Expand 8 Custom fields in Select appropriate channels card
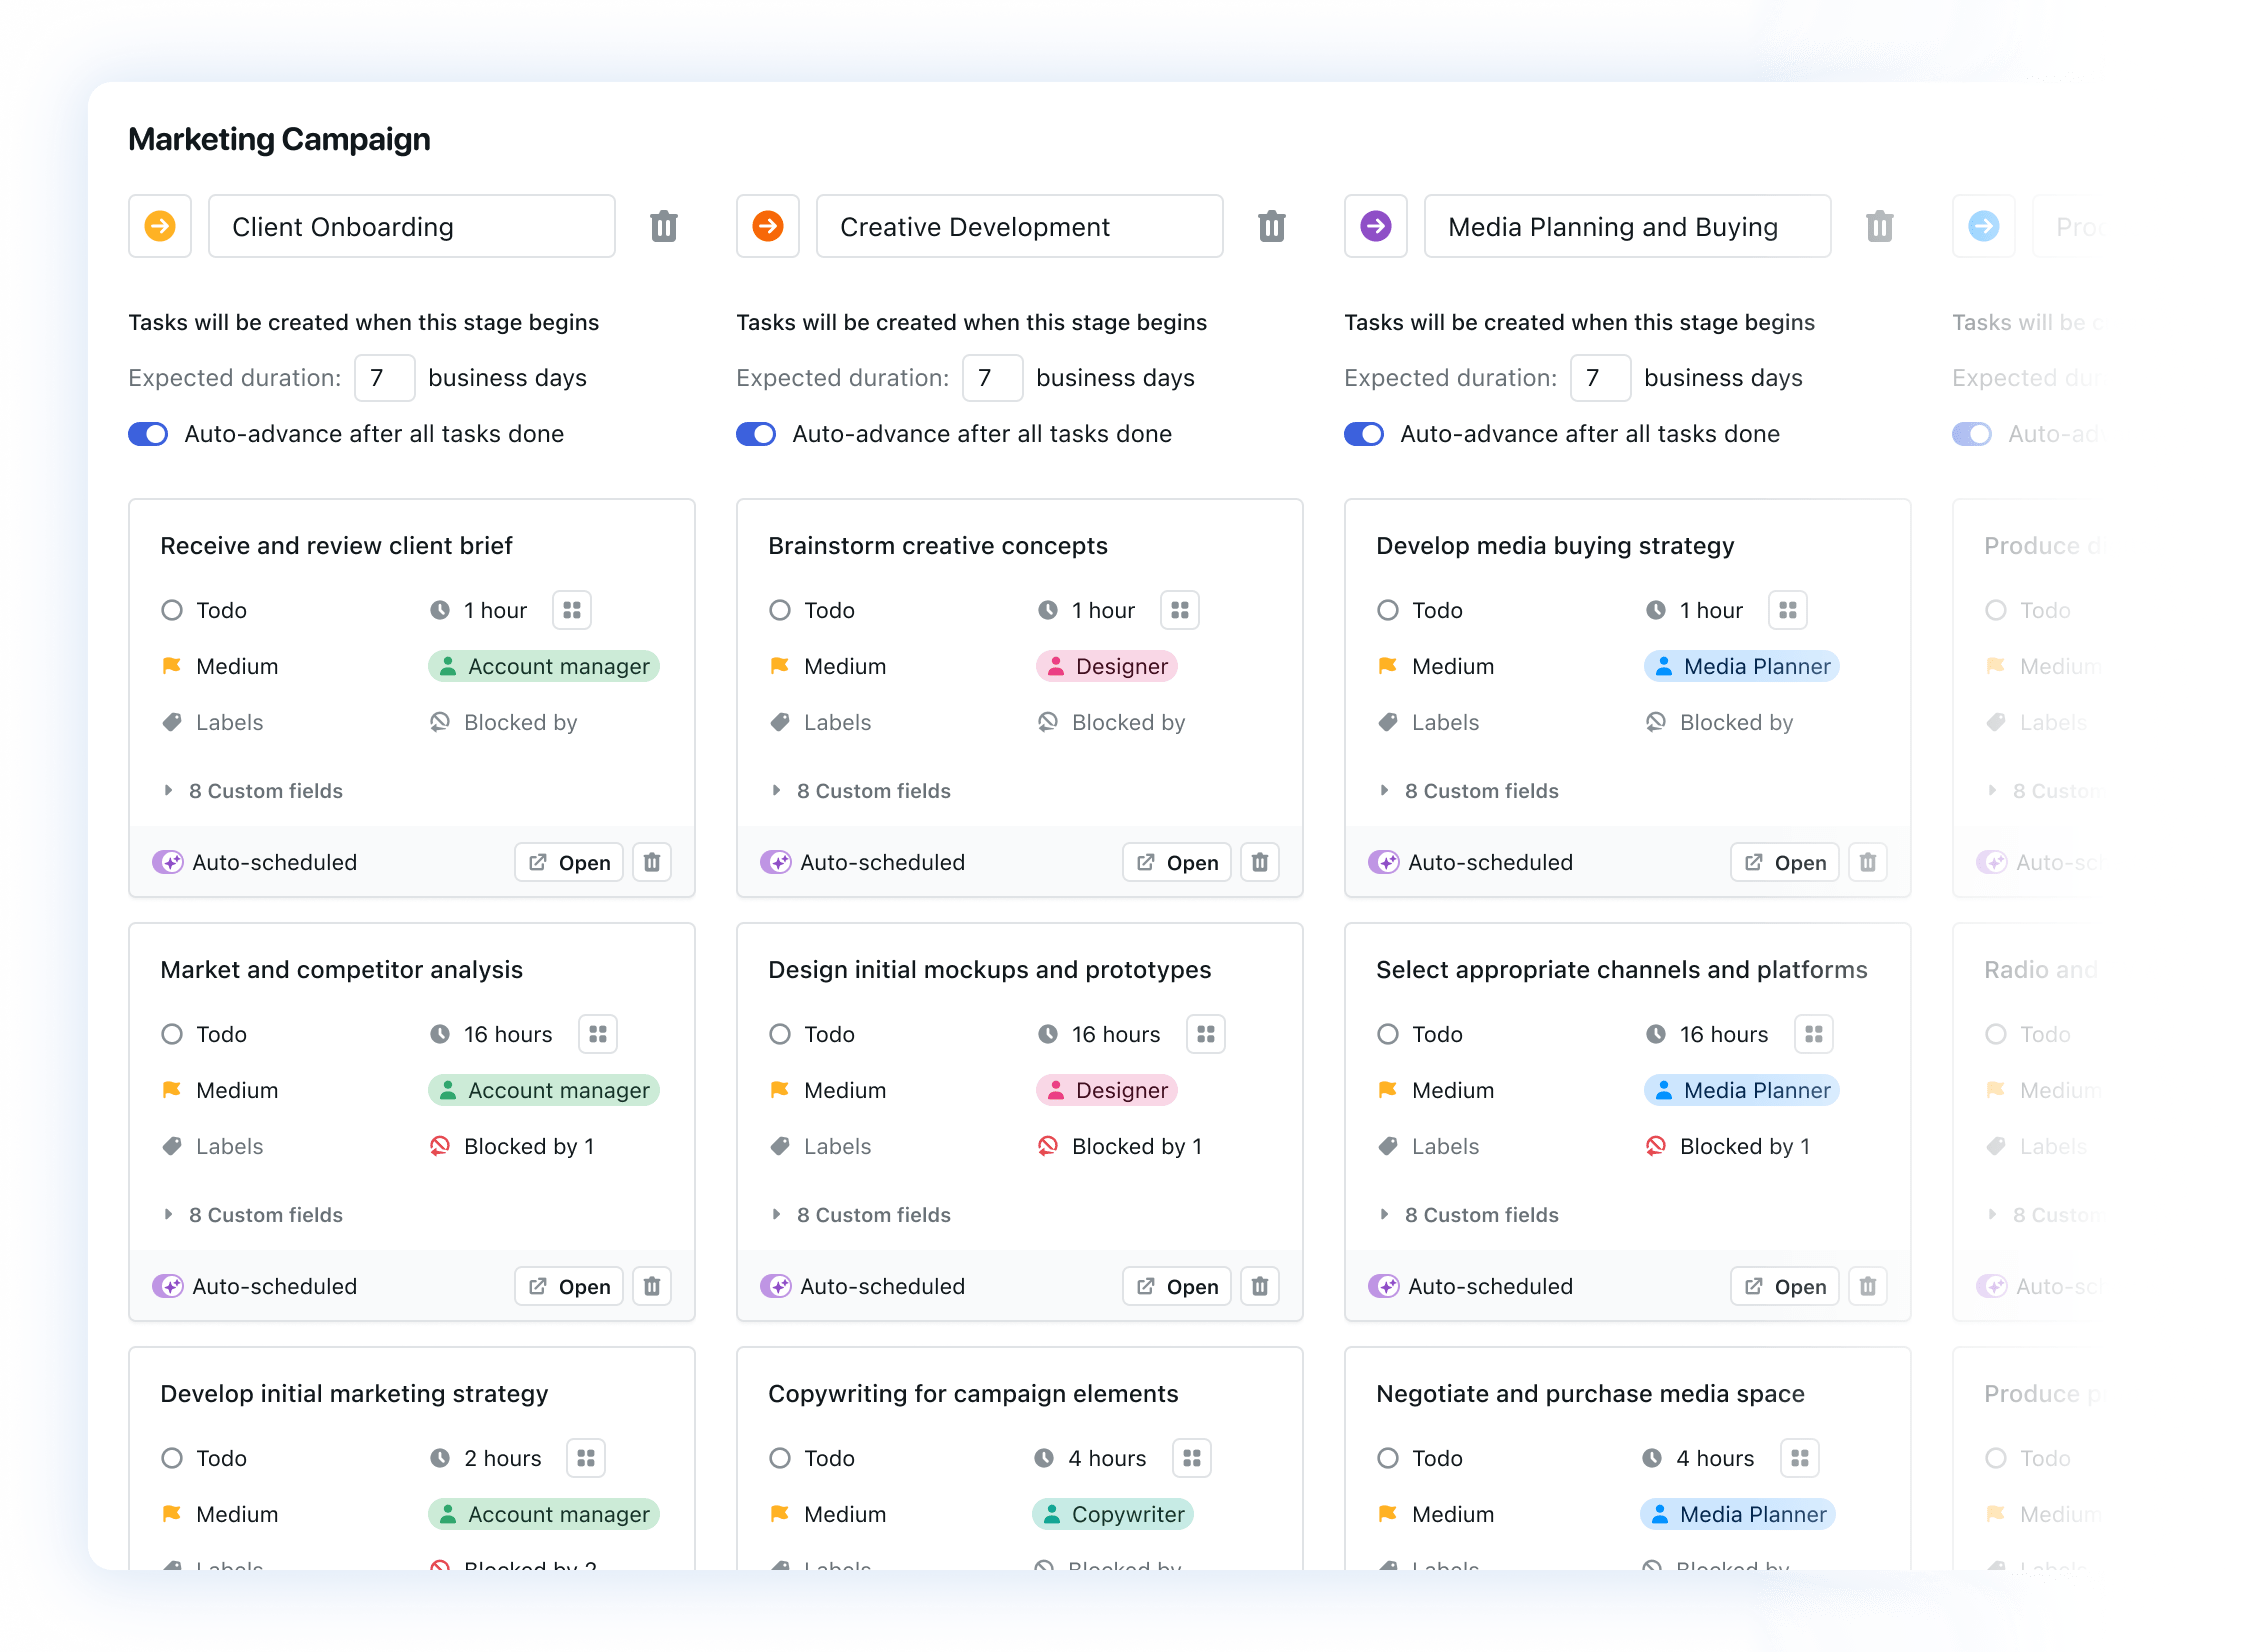 point(1470,1215)
